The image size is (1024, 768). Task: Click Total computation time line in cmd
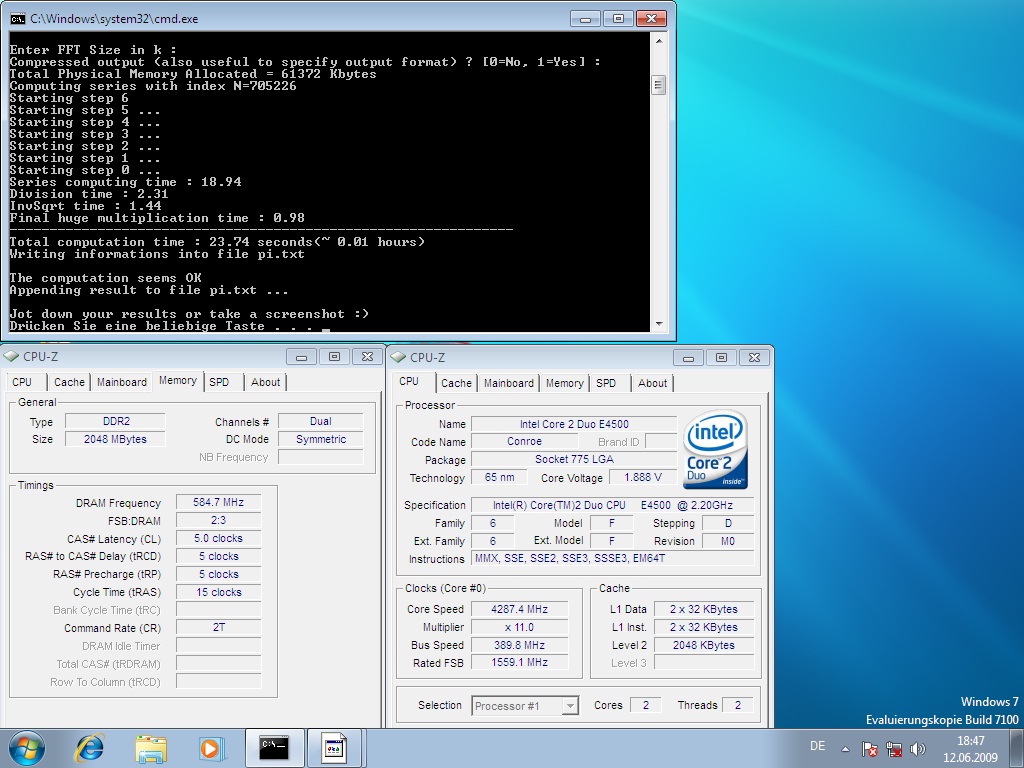[217, 242]
